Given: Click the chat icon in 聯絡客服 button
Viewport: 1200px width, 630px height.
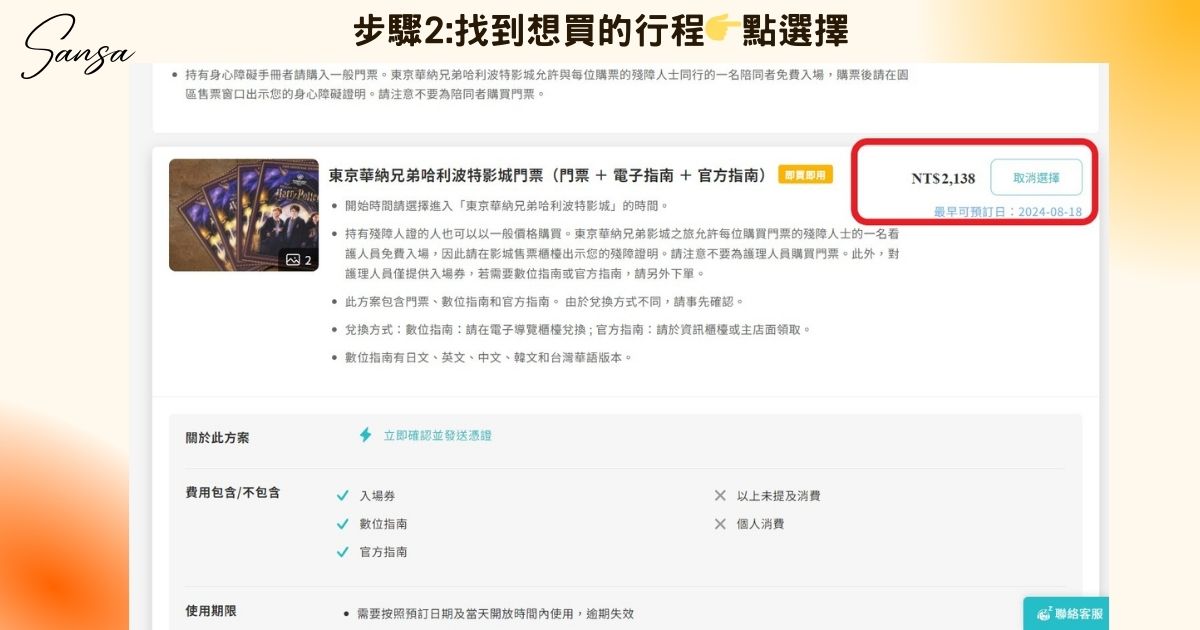Looking at the screenshot, I should pyautogui.click(x=1044, y=614).
